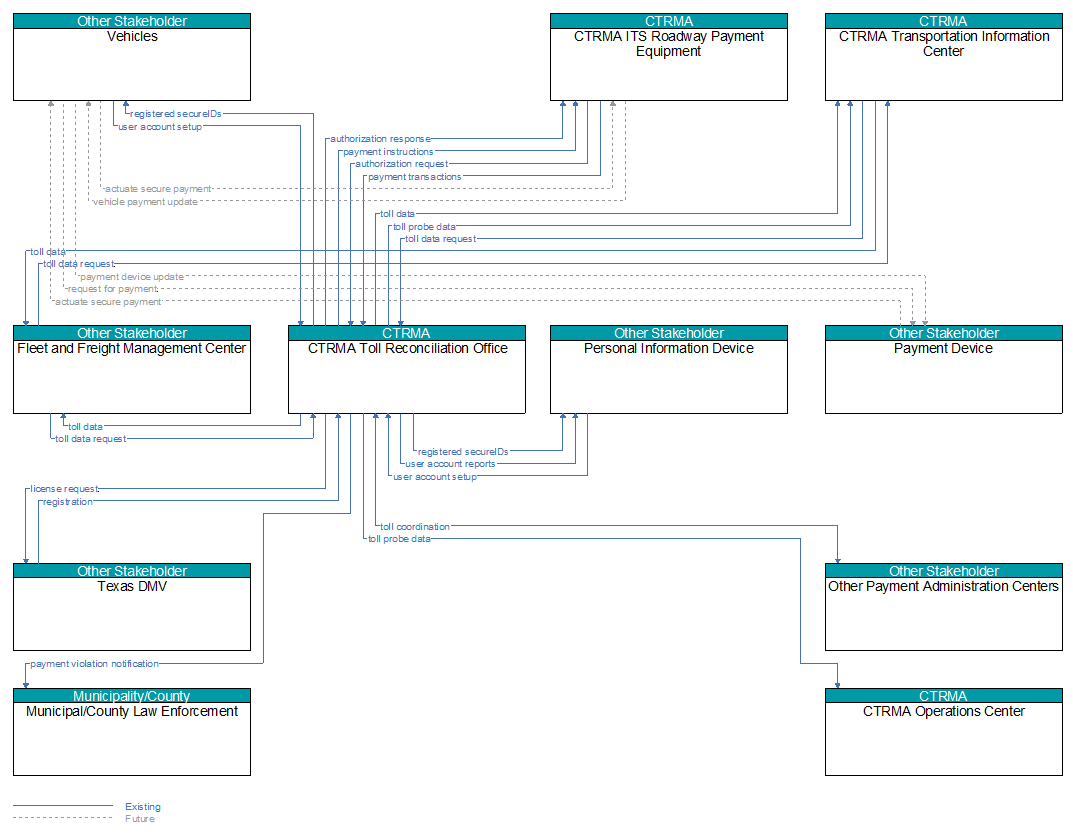This screenshot has width=1073, height=837.
Task: Select the Vehicles box
Action: coord(132,57)
